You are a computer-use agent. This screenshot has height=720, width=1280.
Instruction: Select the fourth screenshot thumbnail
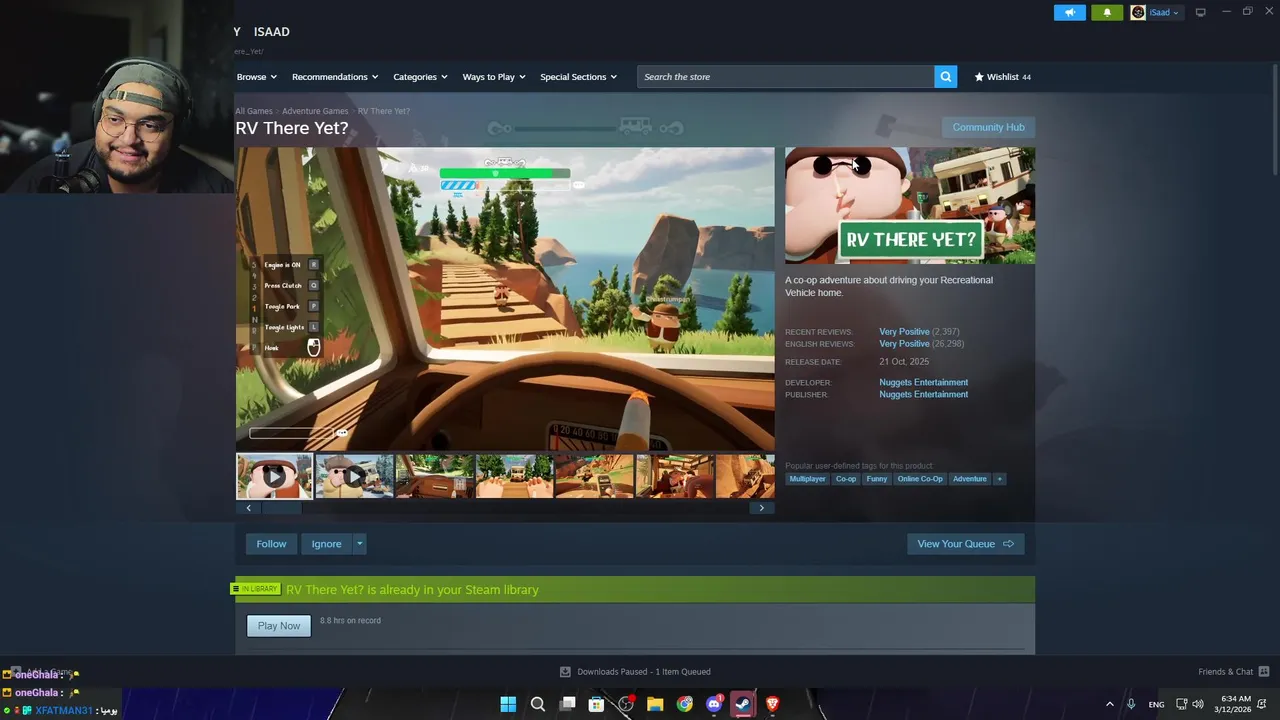[514, 476]
